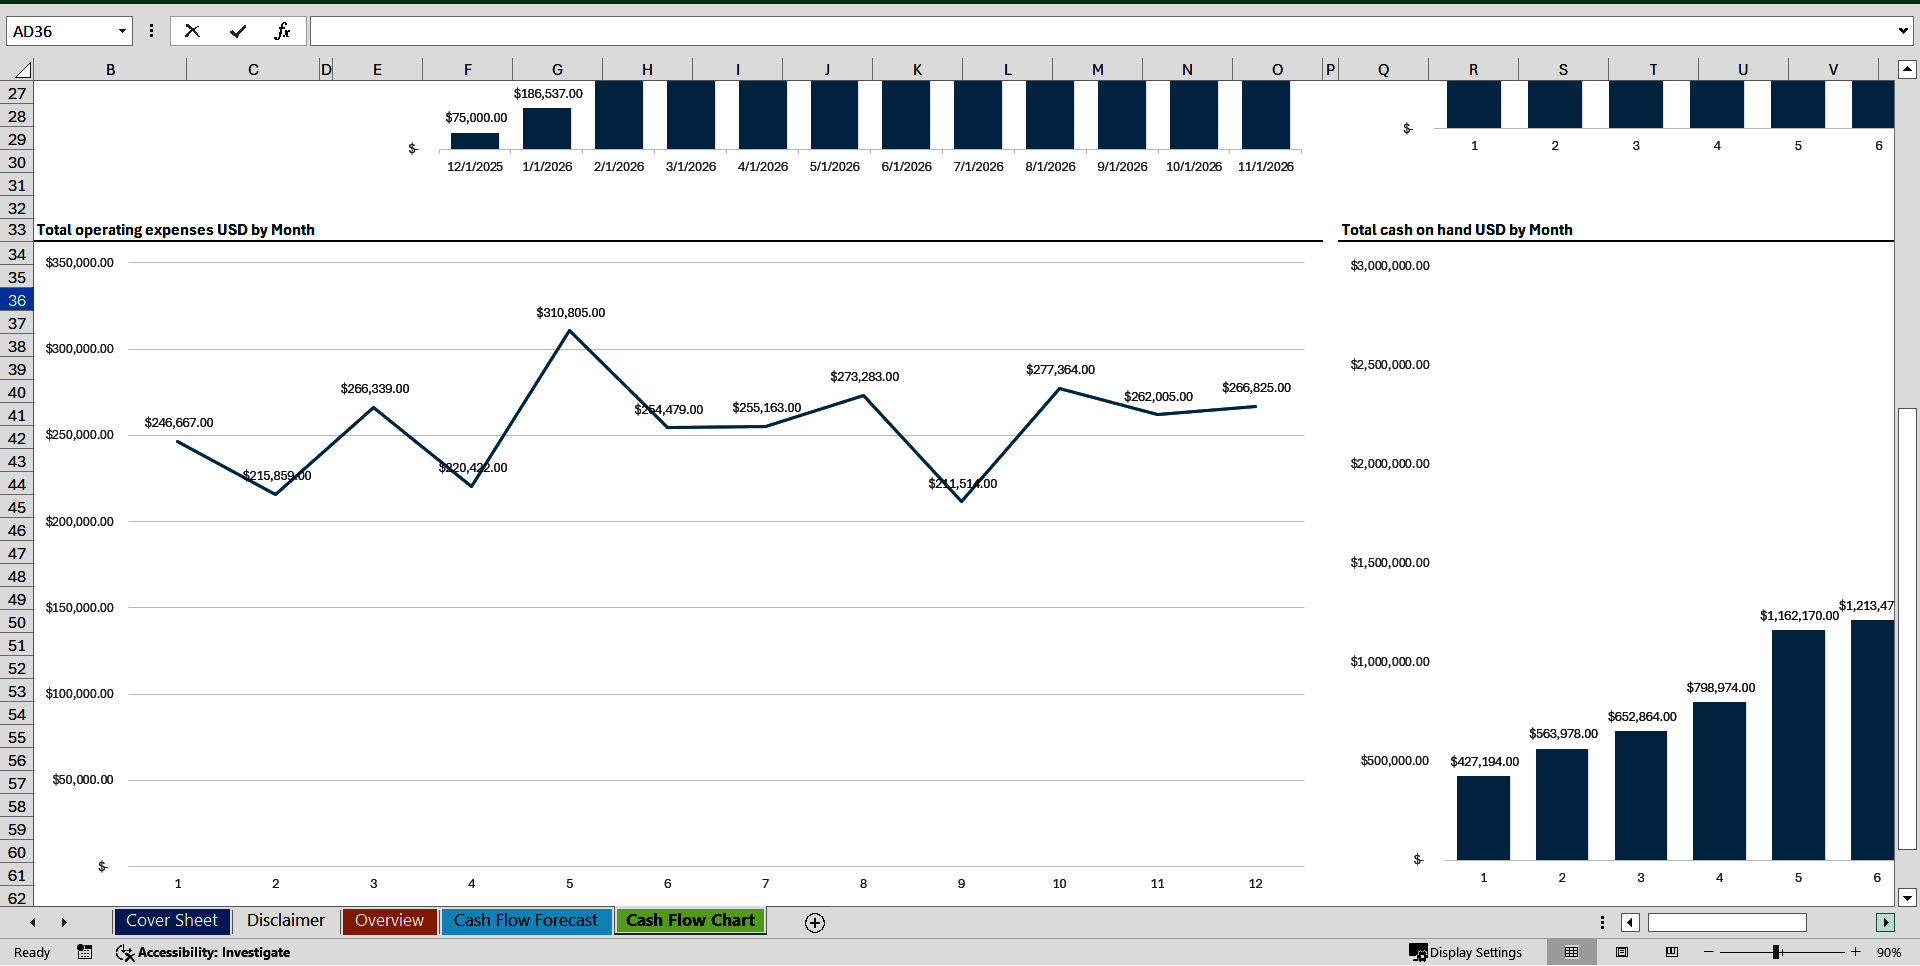Click the Zoom Out minus icon
The width and height of the screenshot is (1920, 966).
click(1707, 952)
